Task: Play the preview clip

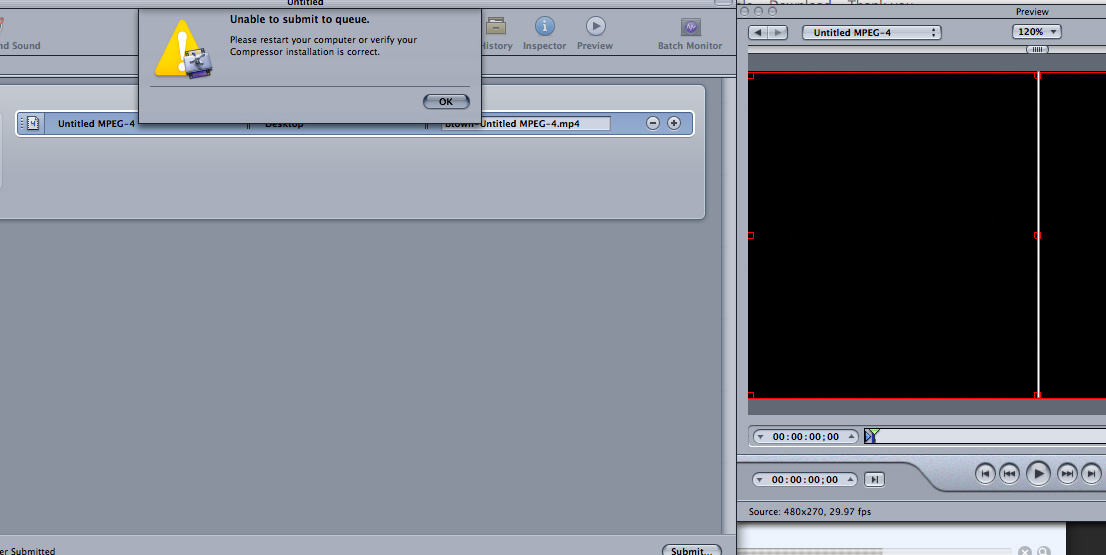Action: [1038, 474]
